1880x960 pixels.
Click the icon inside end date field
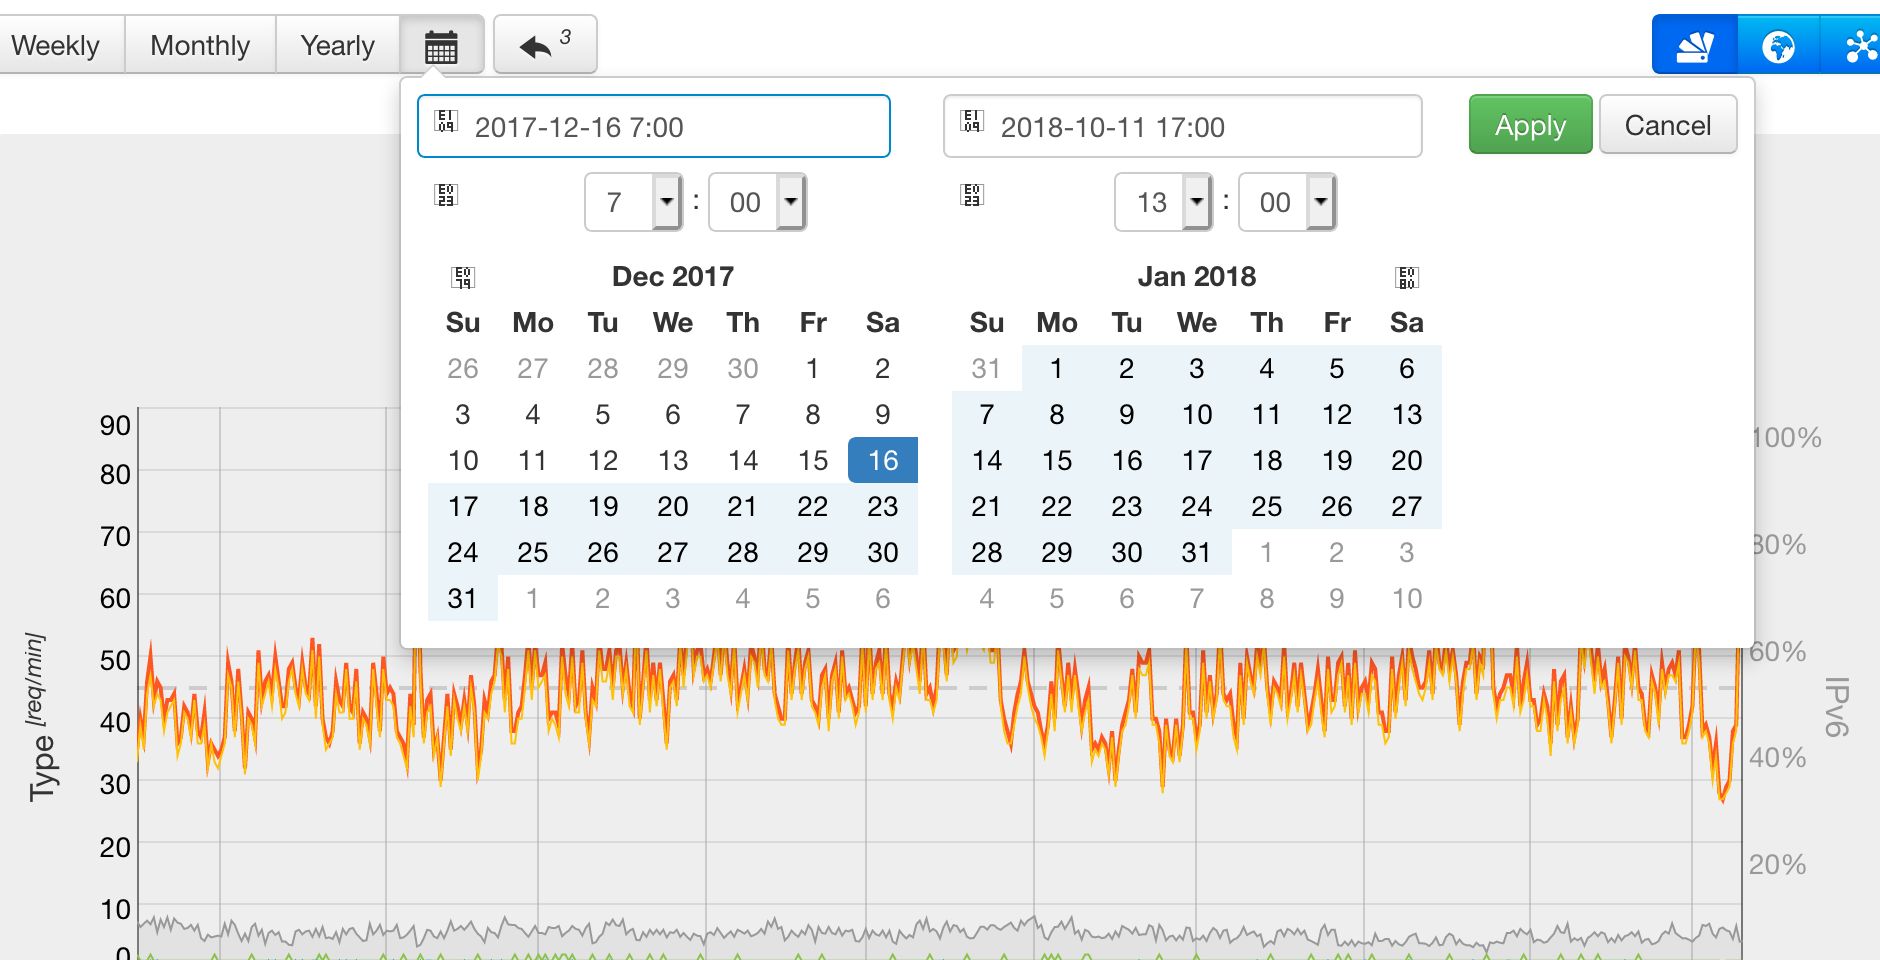click(972, 122)
